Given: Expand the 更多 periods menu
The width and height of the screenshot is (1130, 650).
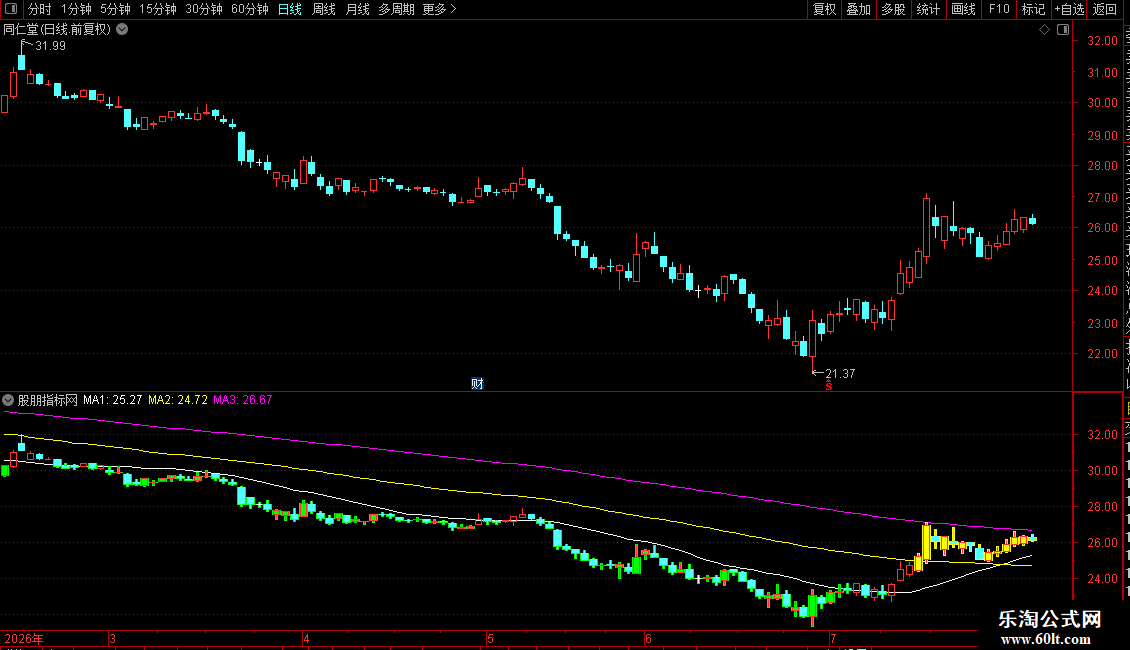Looking at the screenshot, I should [439, 9].
